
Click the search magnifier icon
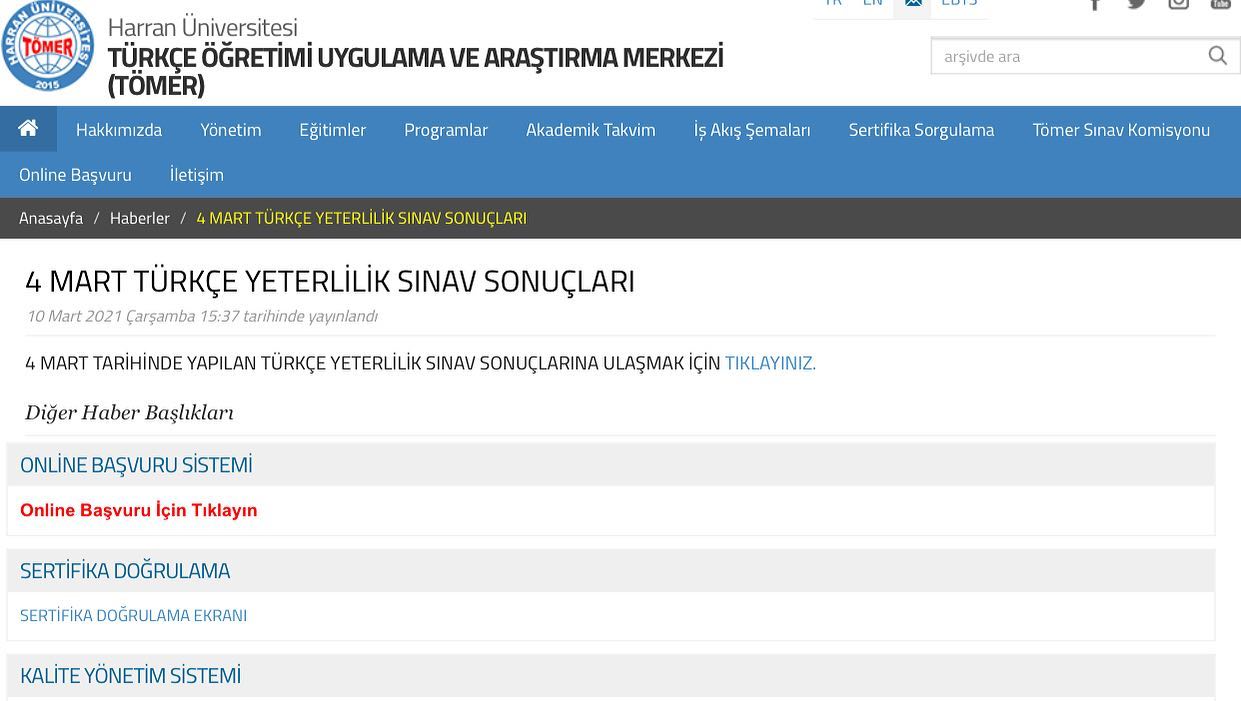1217,56
